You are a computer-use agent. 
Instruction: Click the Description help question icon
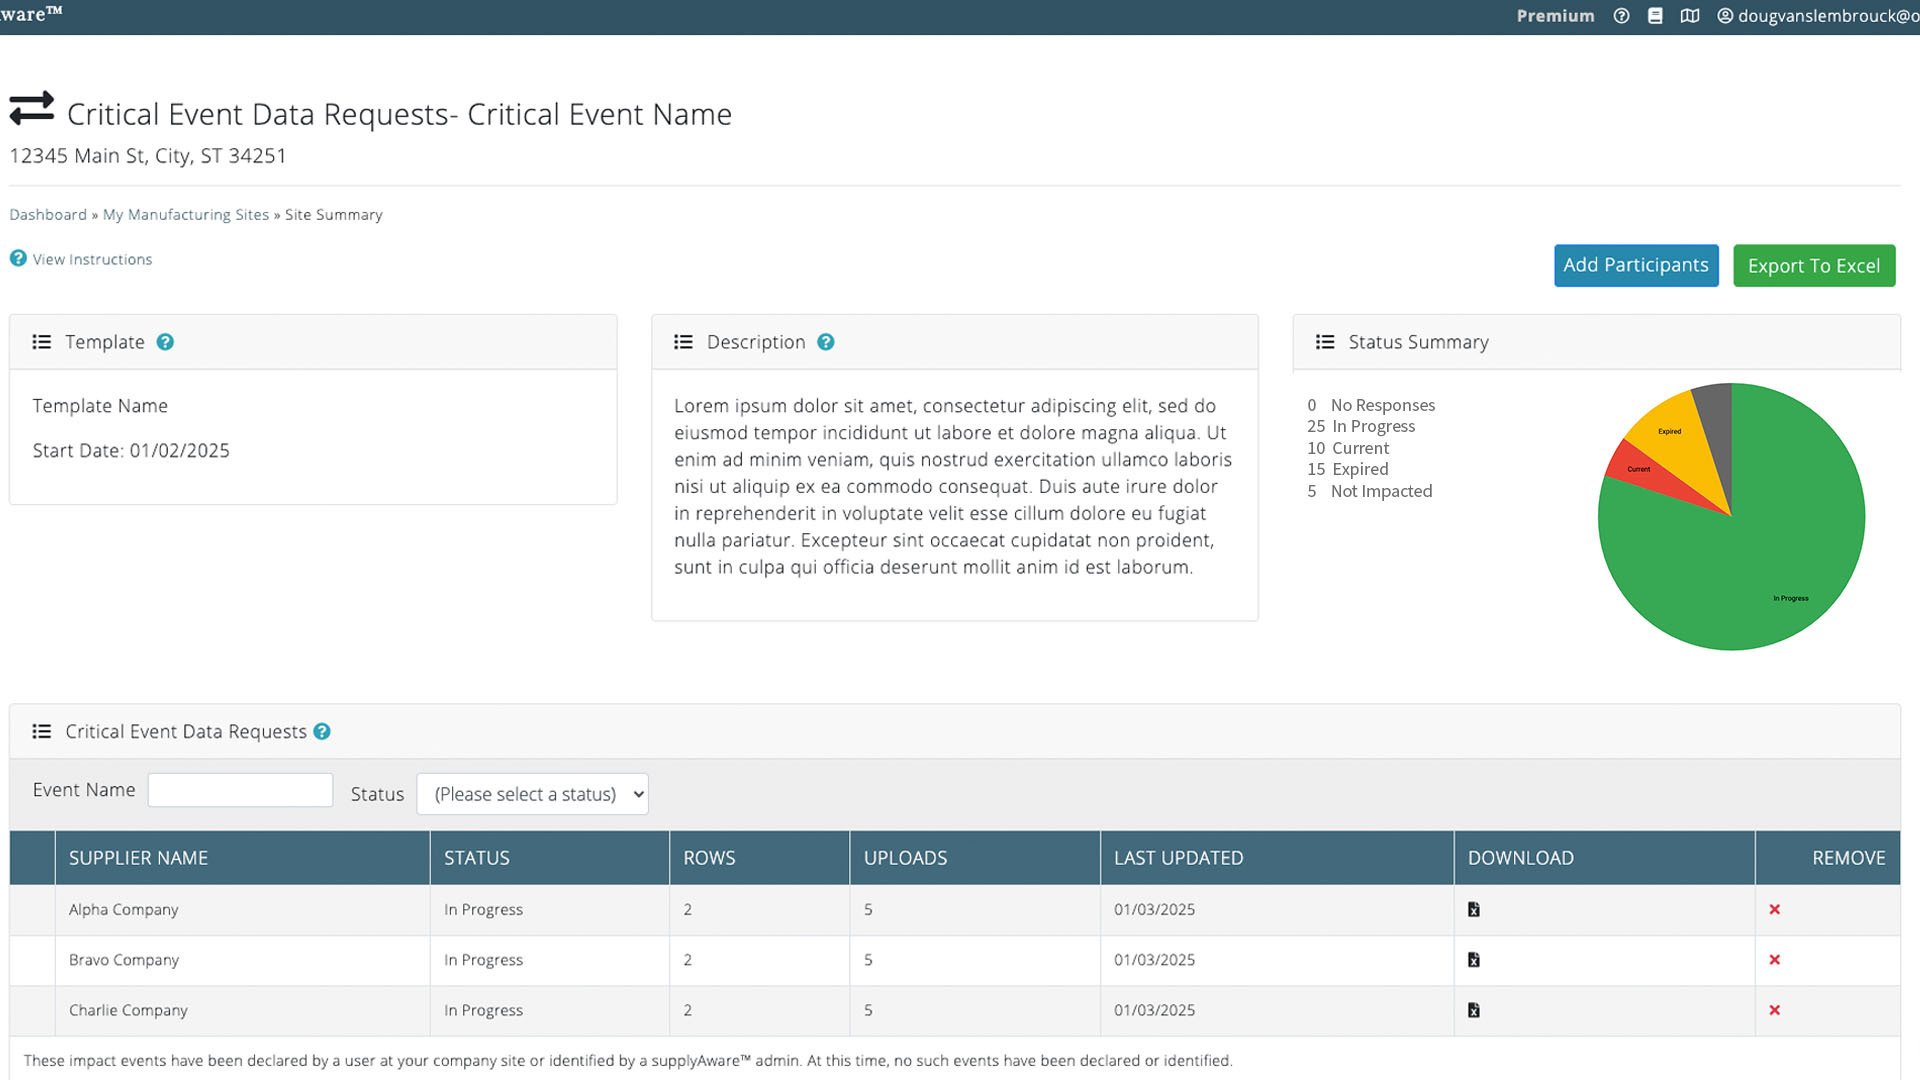coord(825,342)
